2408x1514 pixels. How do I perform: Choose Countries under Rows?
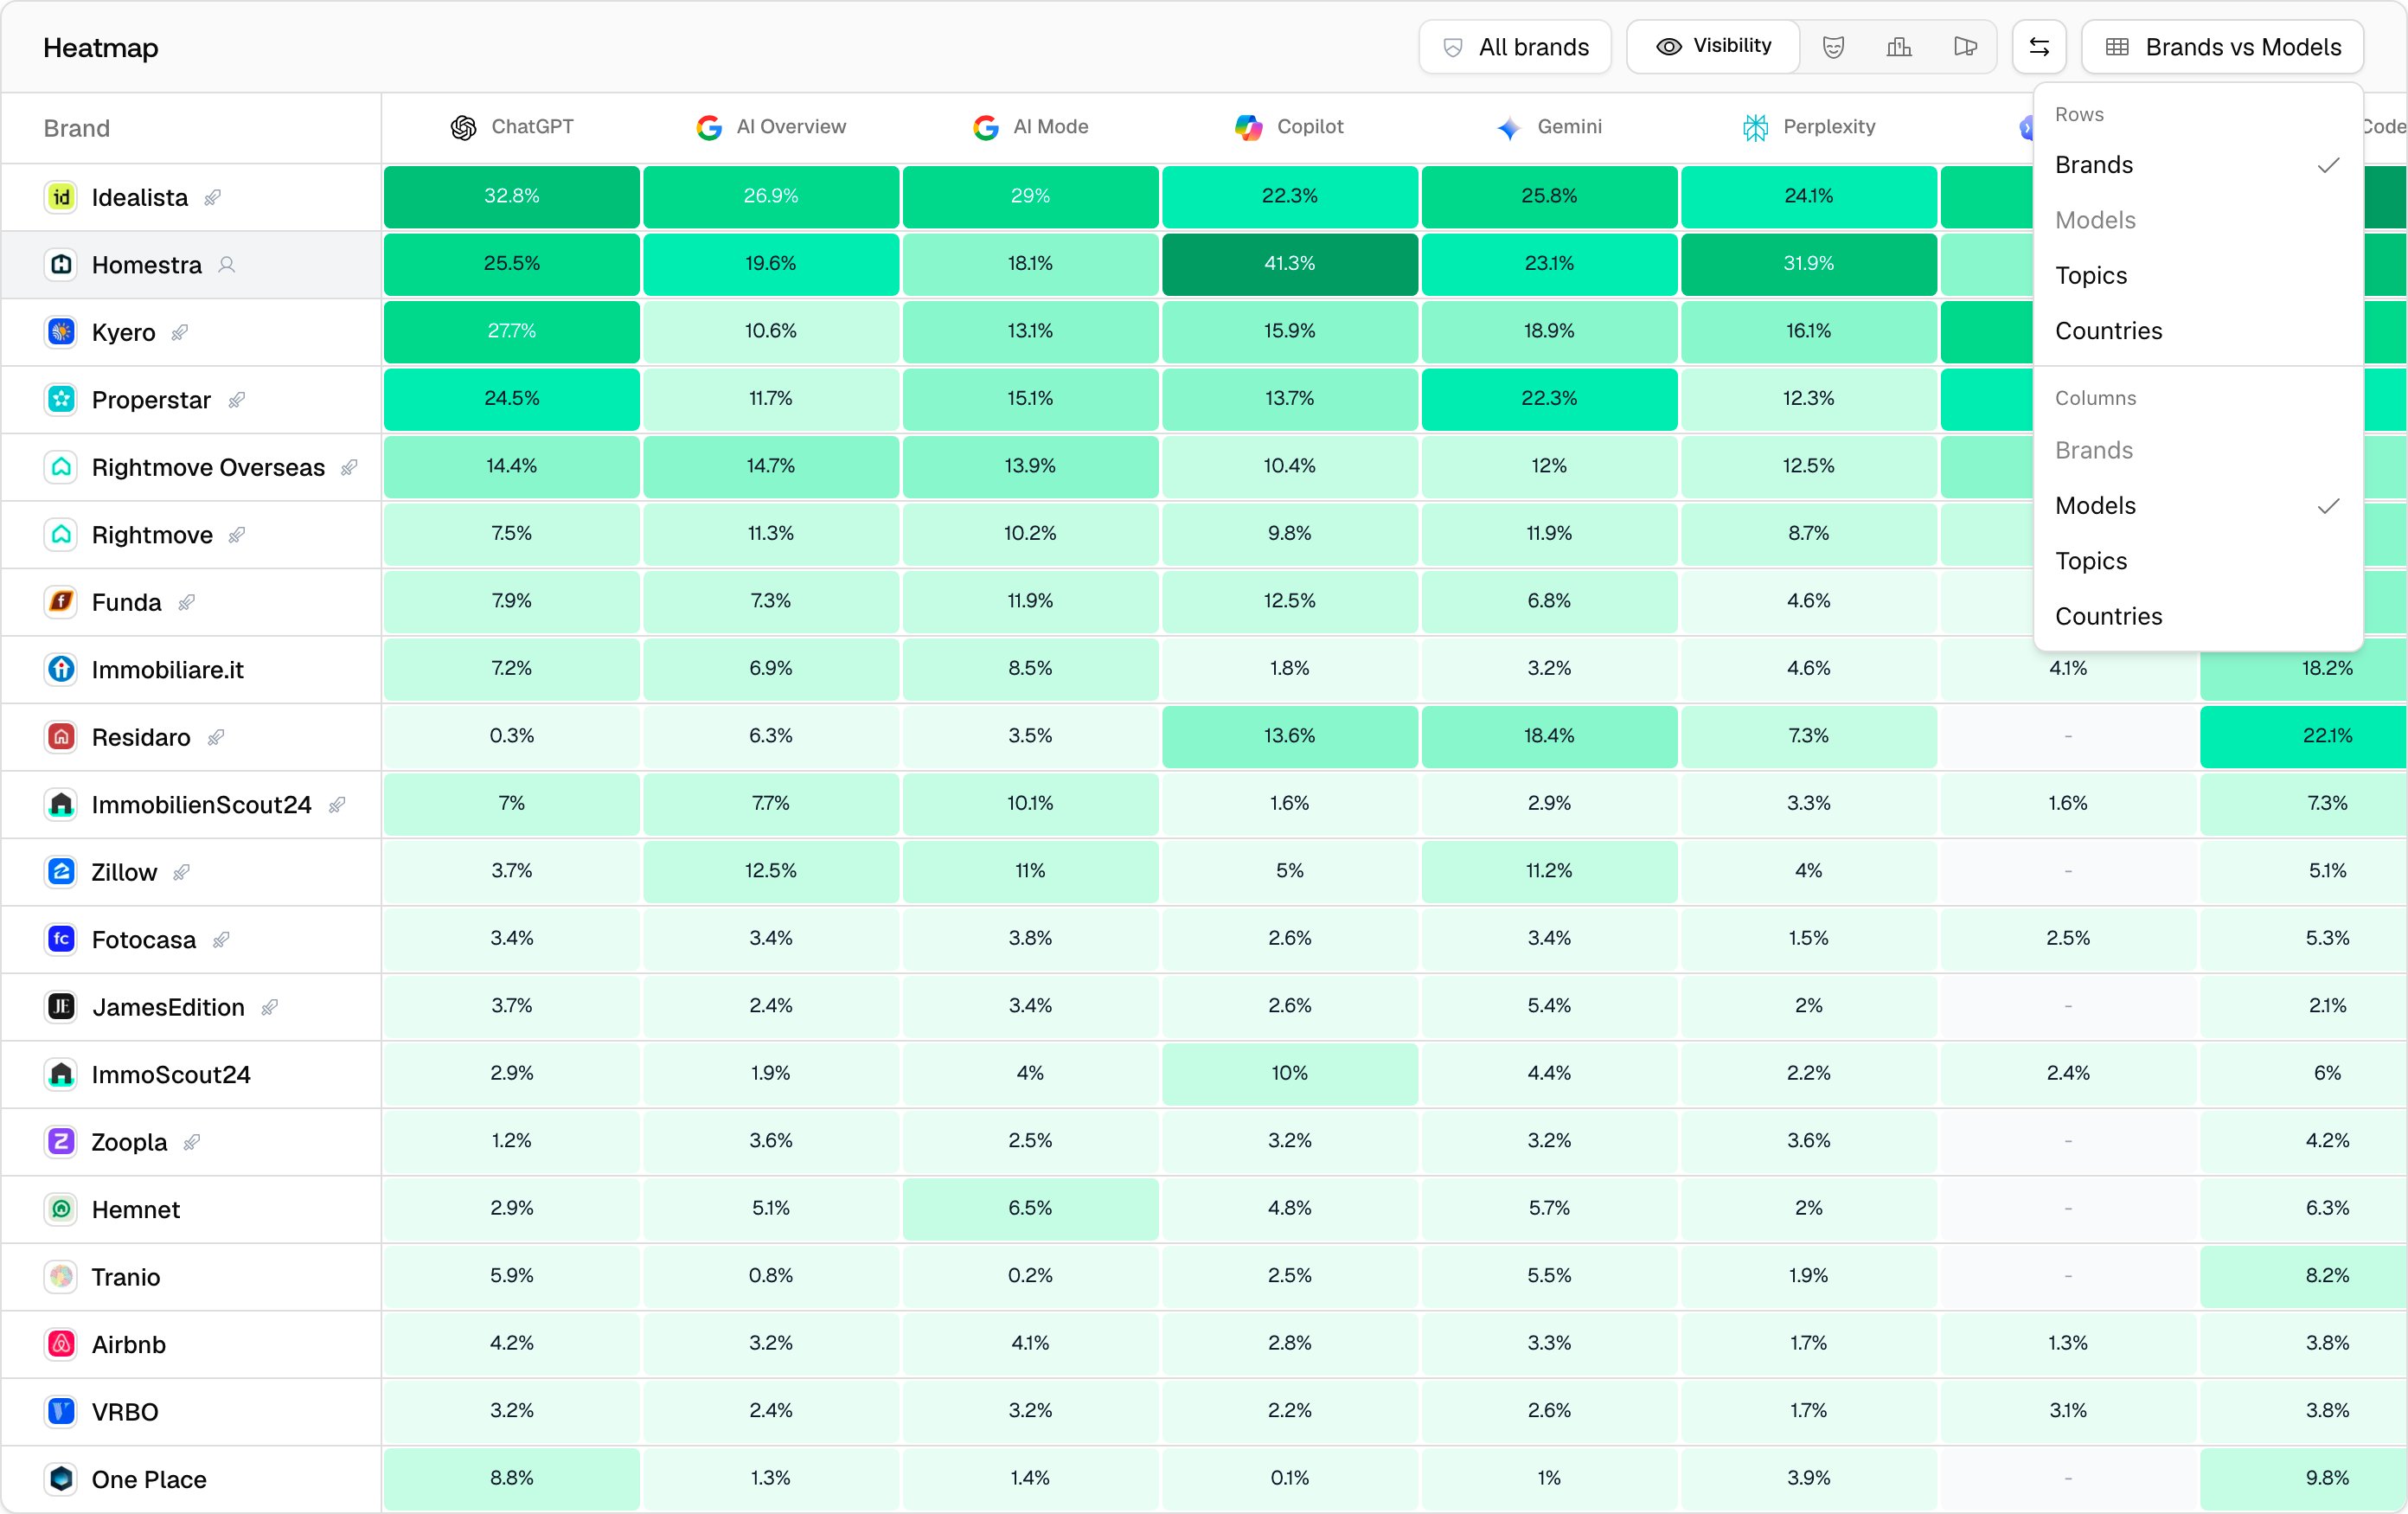coord(2198,331)
